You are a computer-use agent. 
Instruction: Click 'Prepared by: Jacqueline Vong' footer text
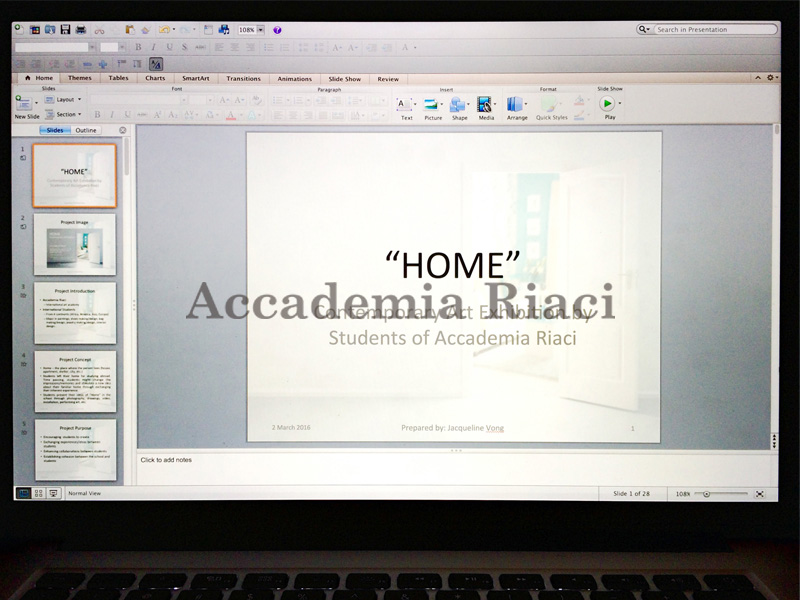pos(453,428)
